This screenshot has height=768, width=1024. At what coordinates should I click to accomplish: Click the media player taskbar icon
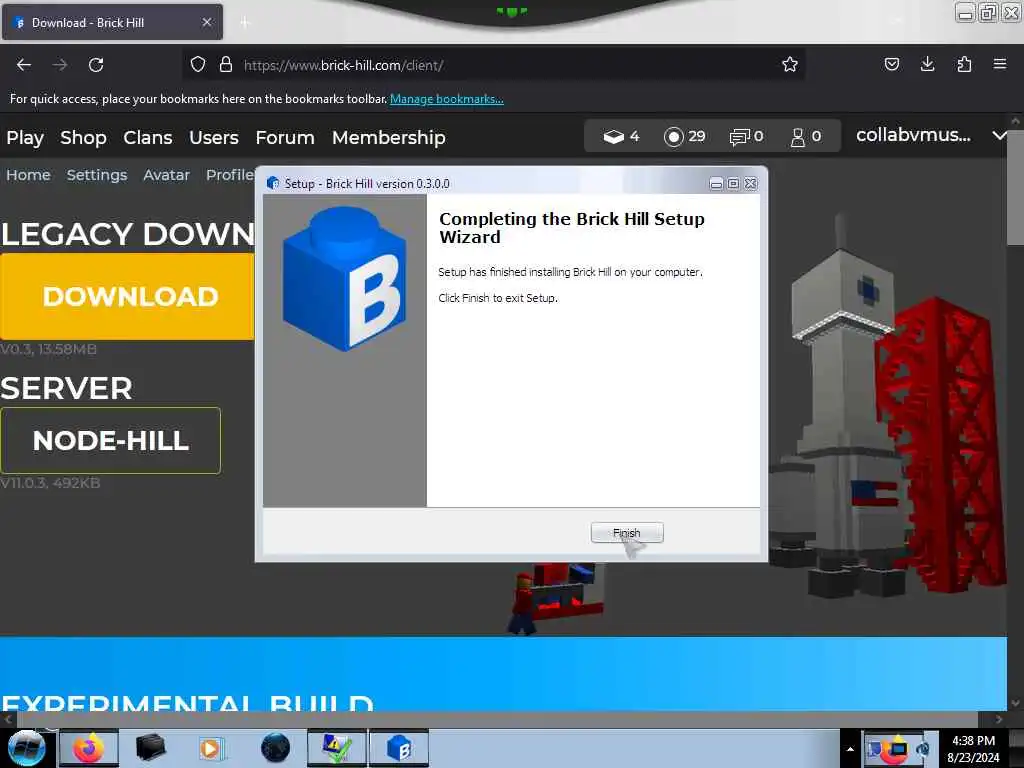point(211,748)
